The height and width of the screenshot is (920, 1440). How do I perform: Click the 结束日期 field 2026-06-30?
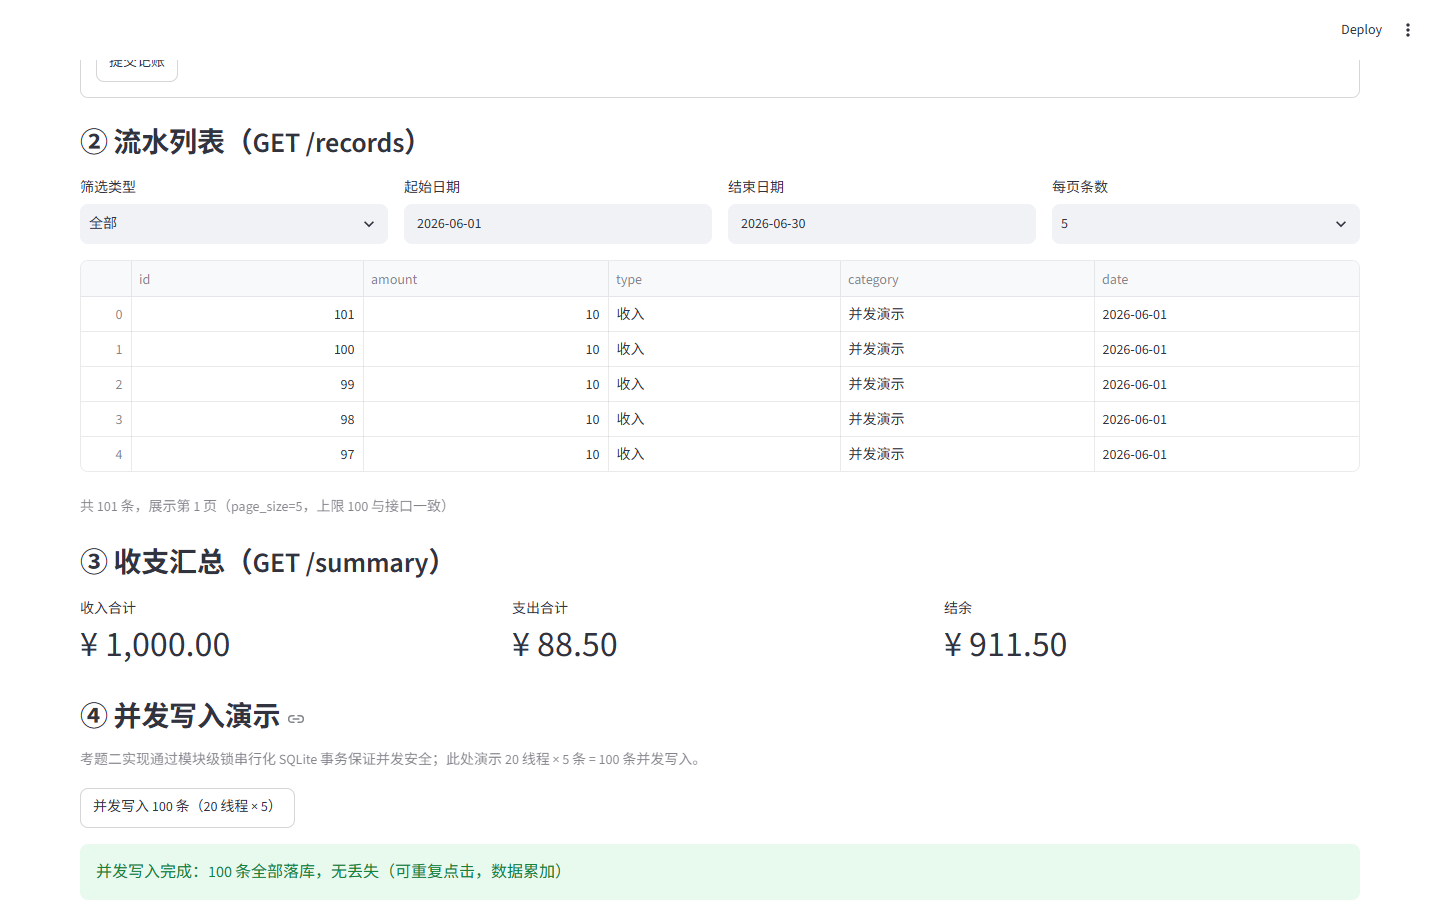pos(882,224)
